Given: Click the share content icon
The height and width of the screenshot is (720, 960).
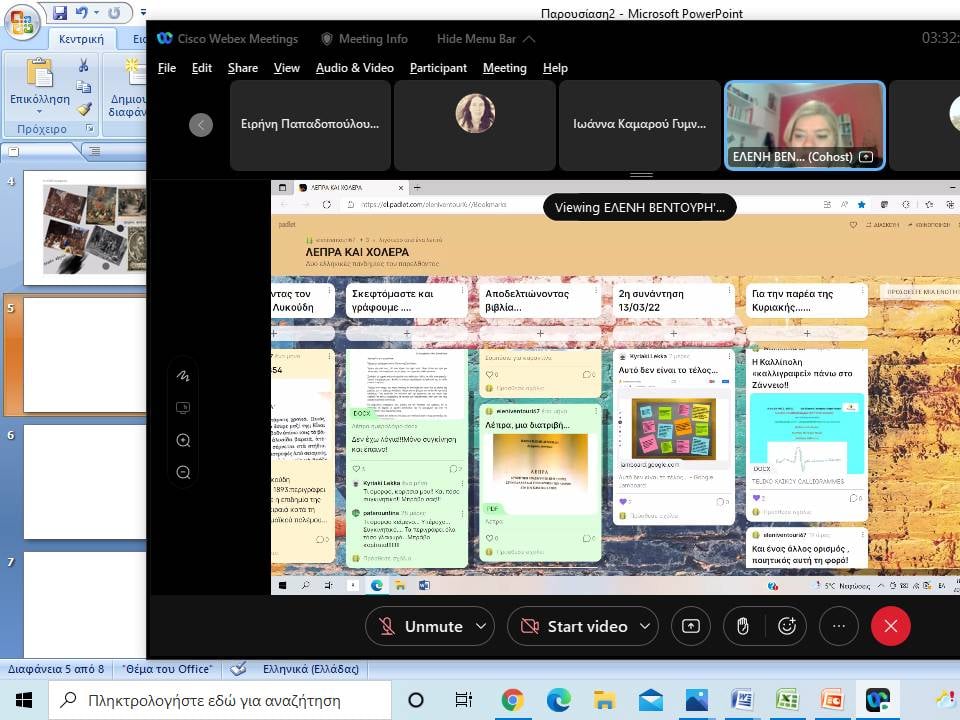Looking at the screenshot, I should (690, 626).
